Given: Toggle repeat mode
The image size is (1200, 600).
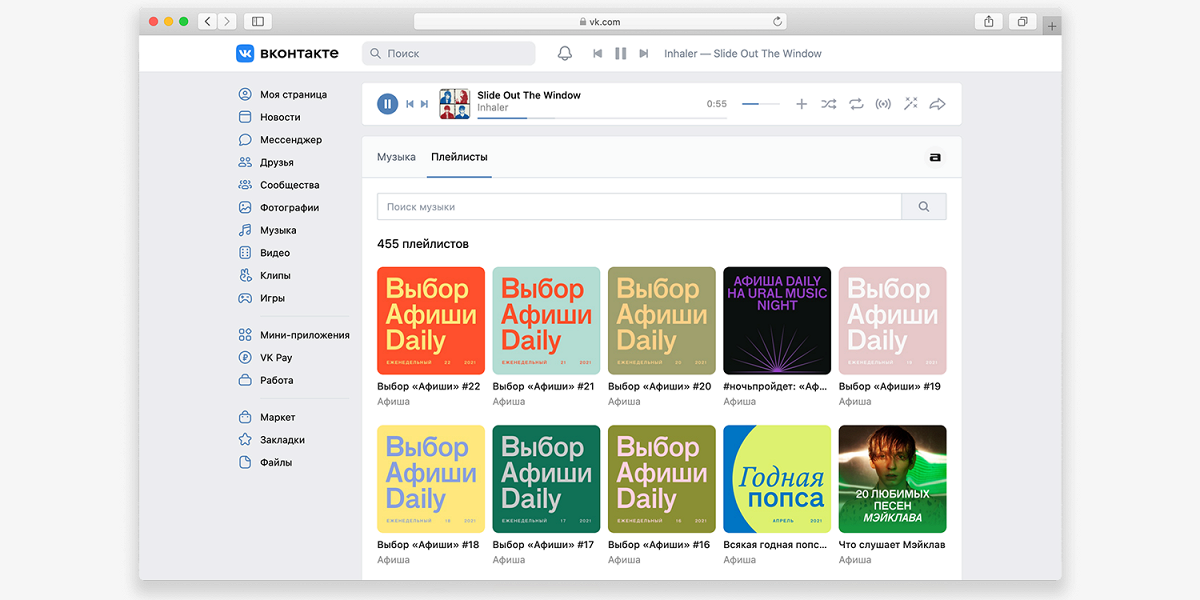Looking at the screenshot, I should click(856, 104).
